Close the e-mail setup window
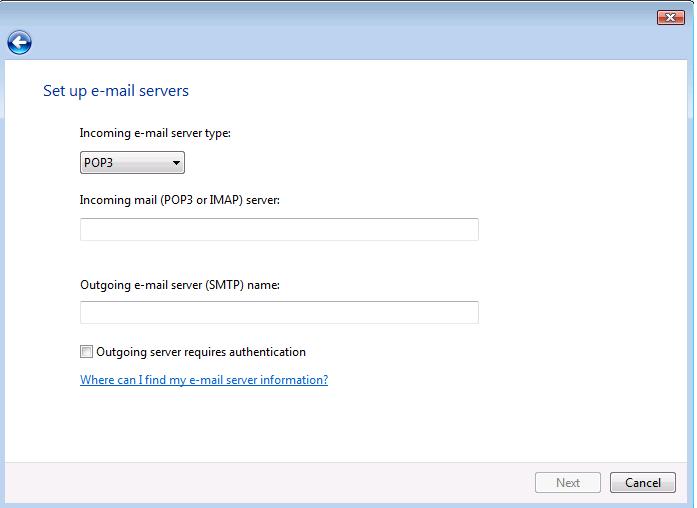Viewport: 697px width, 508px height. 670,17
